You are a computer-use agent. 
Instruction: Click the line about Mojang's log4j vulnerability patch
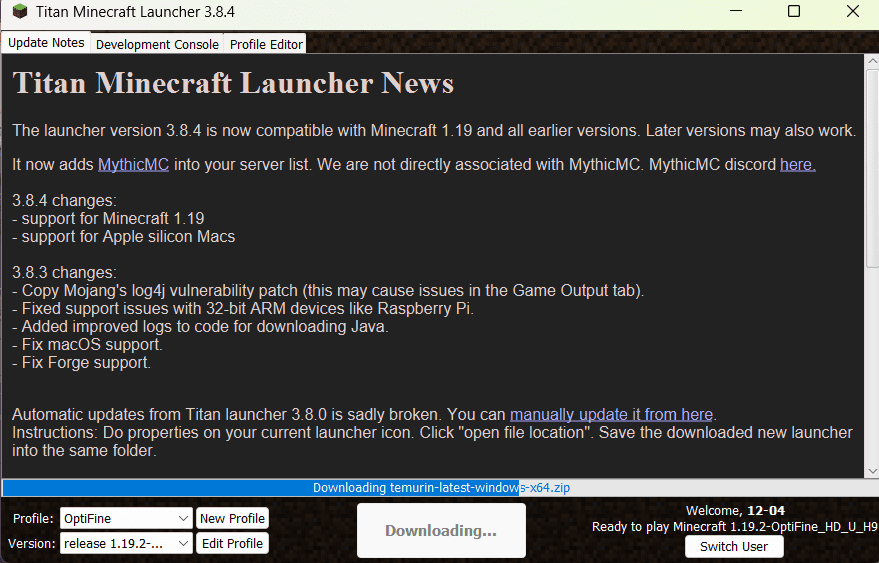pyautogui.click(x=328, y=290)
